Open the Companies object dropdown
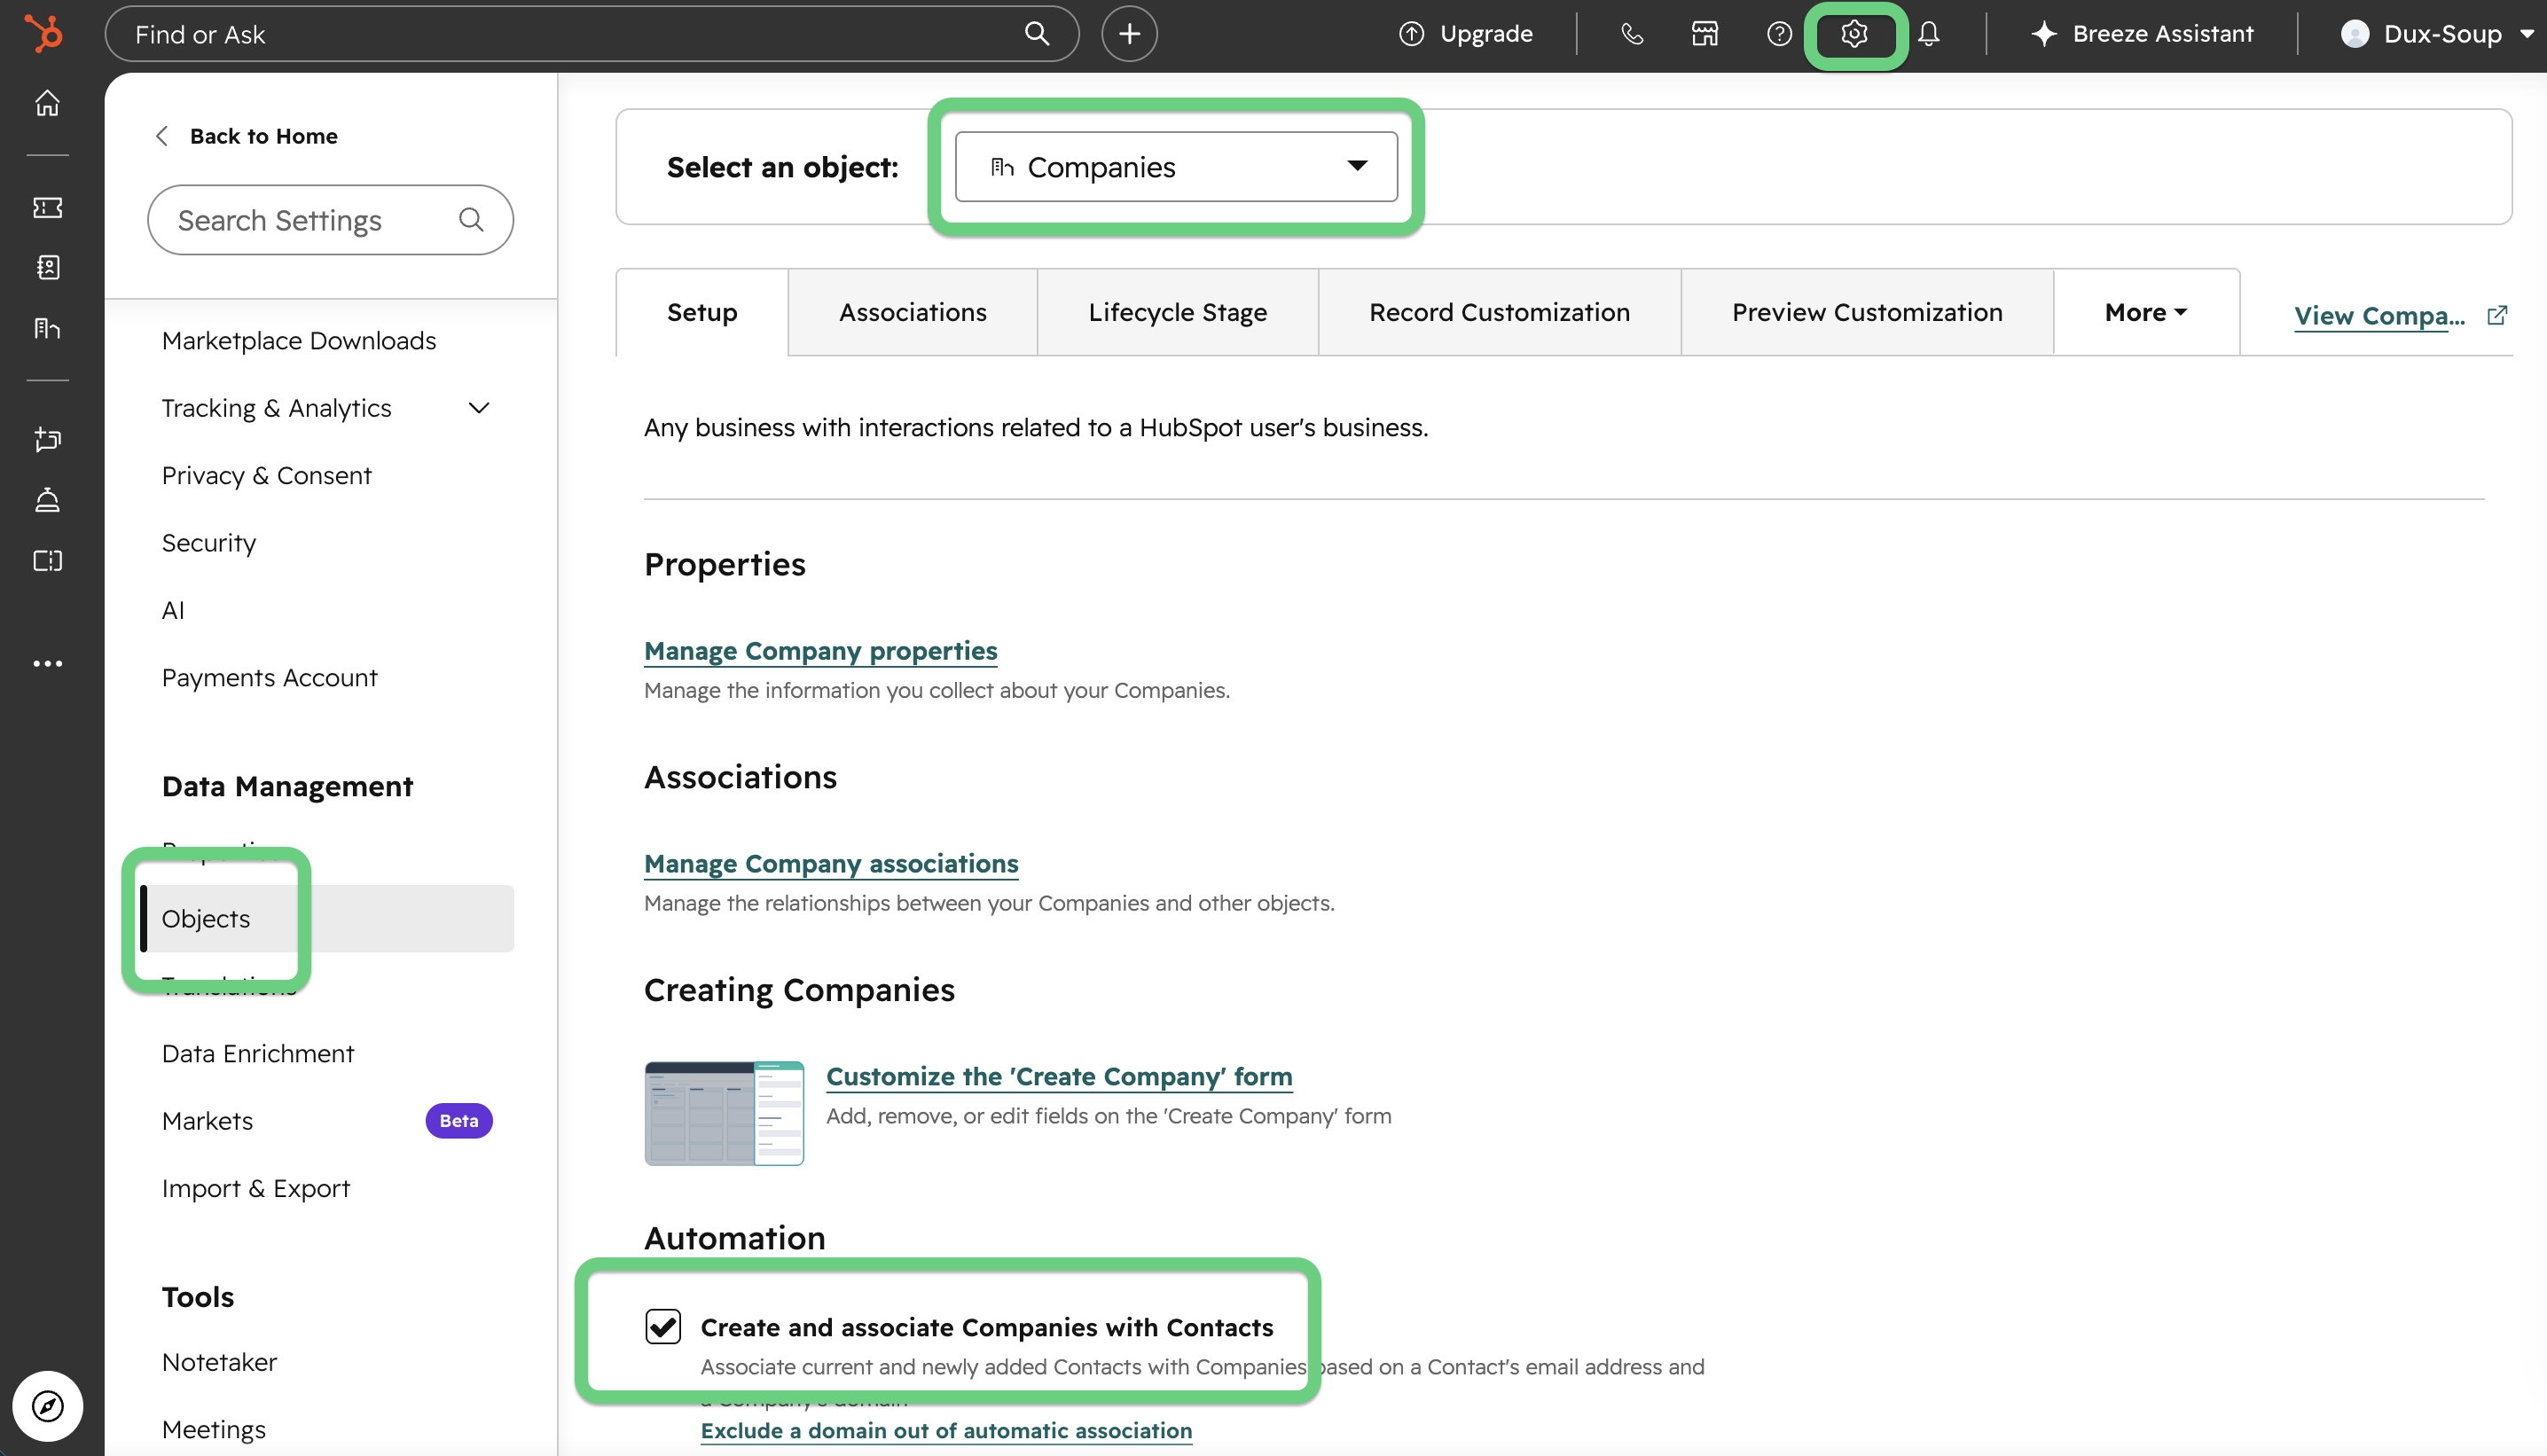This screenshot has height=1456, width=2547. point(1176,166)
